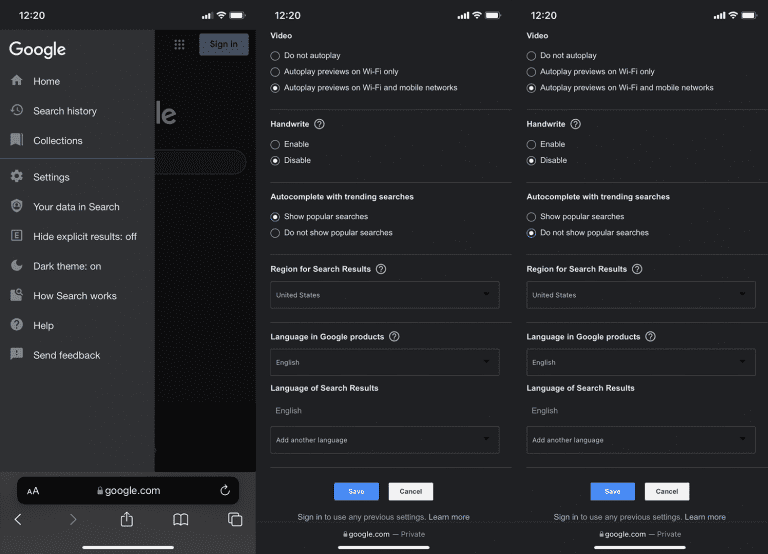This screenshot has width=768, height=554.
Task: Tap the Safari back arrow
Action: [x=18, y=519]
